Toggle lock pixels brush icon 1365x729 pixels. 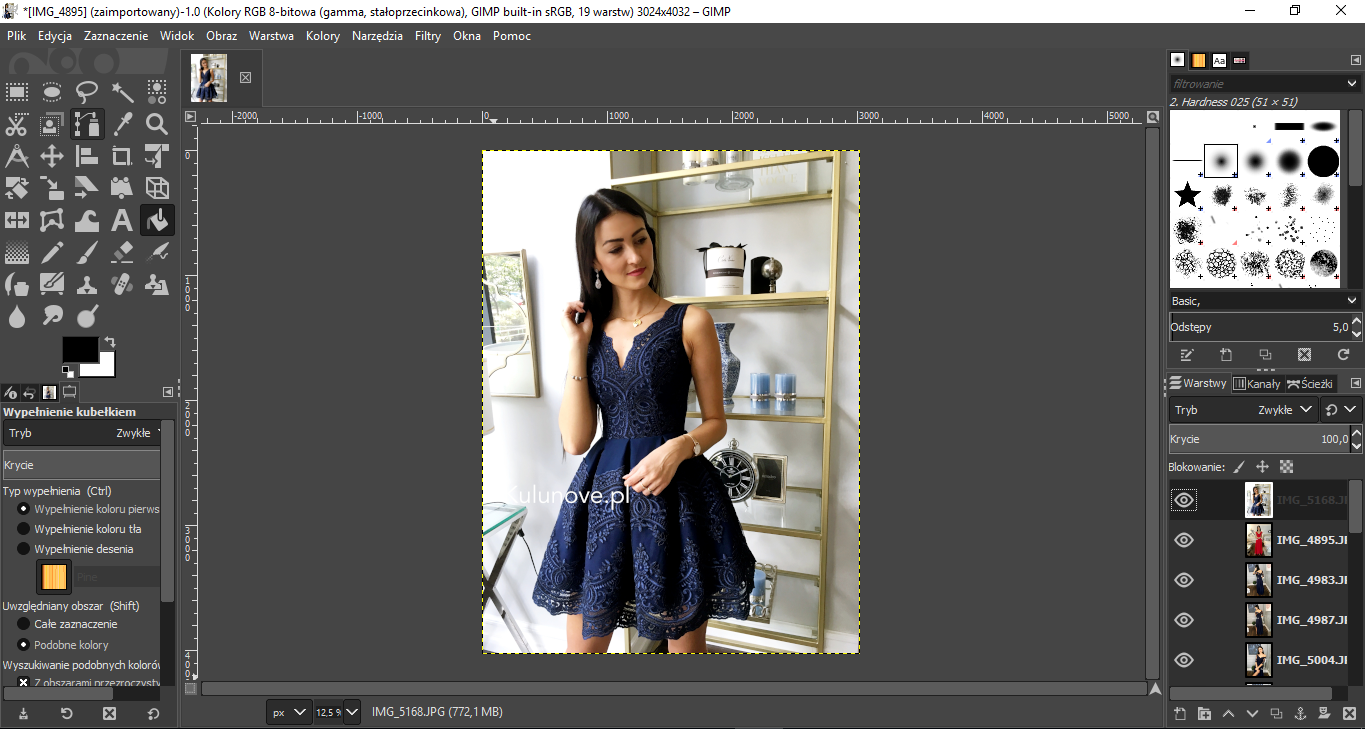click(1239, 467)
